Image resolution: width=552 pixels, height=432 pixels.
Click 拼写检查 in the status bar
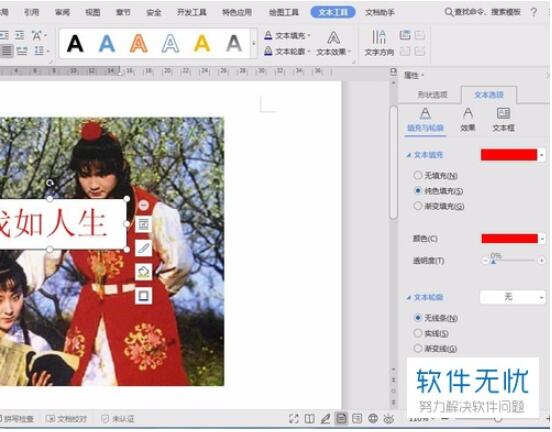18,419
